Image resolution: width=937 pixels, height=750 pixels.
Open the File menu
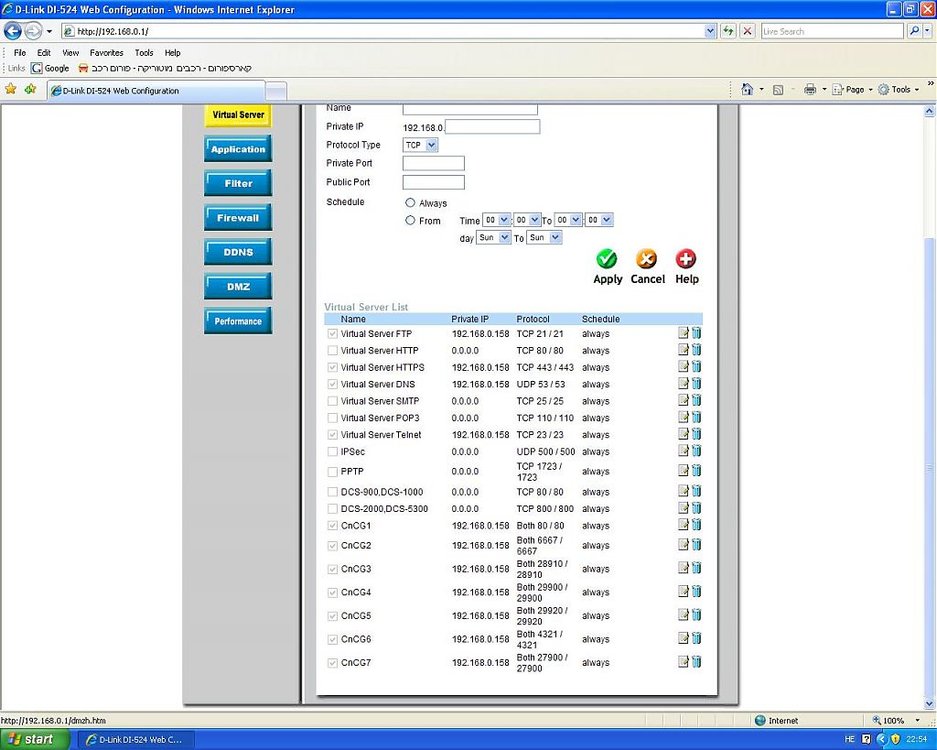[20, 53]
